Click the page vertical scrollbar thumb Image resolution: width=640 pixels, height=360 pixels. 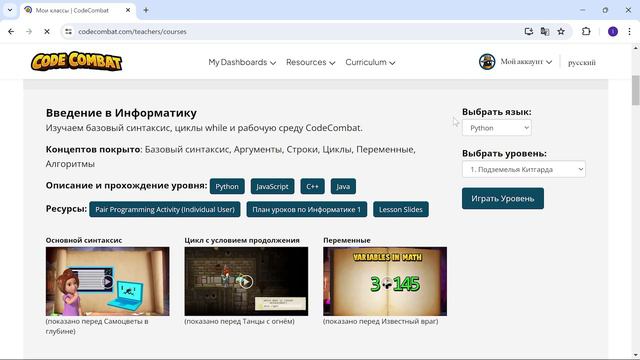point(636,90)
